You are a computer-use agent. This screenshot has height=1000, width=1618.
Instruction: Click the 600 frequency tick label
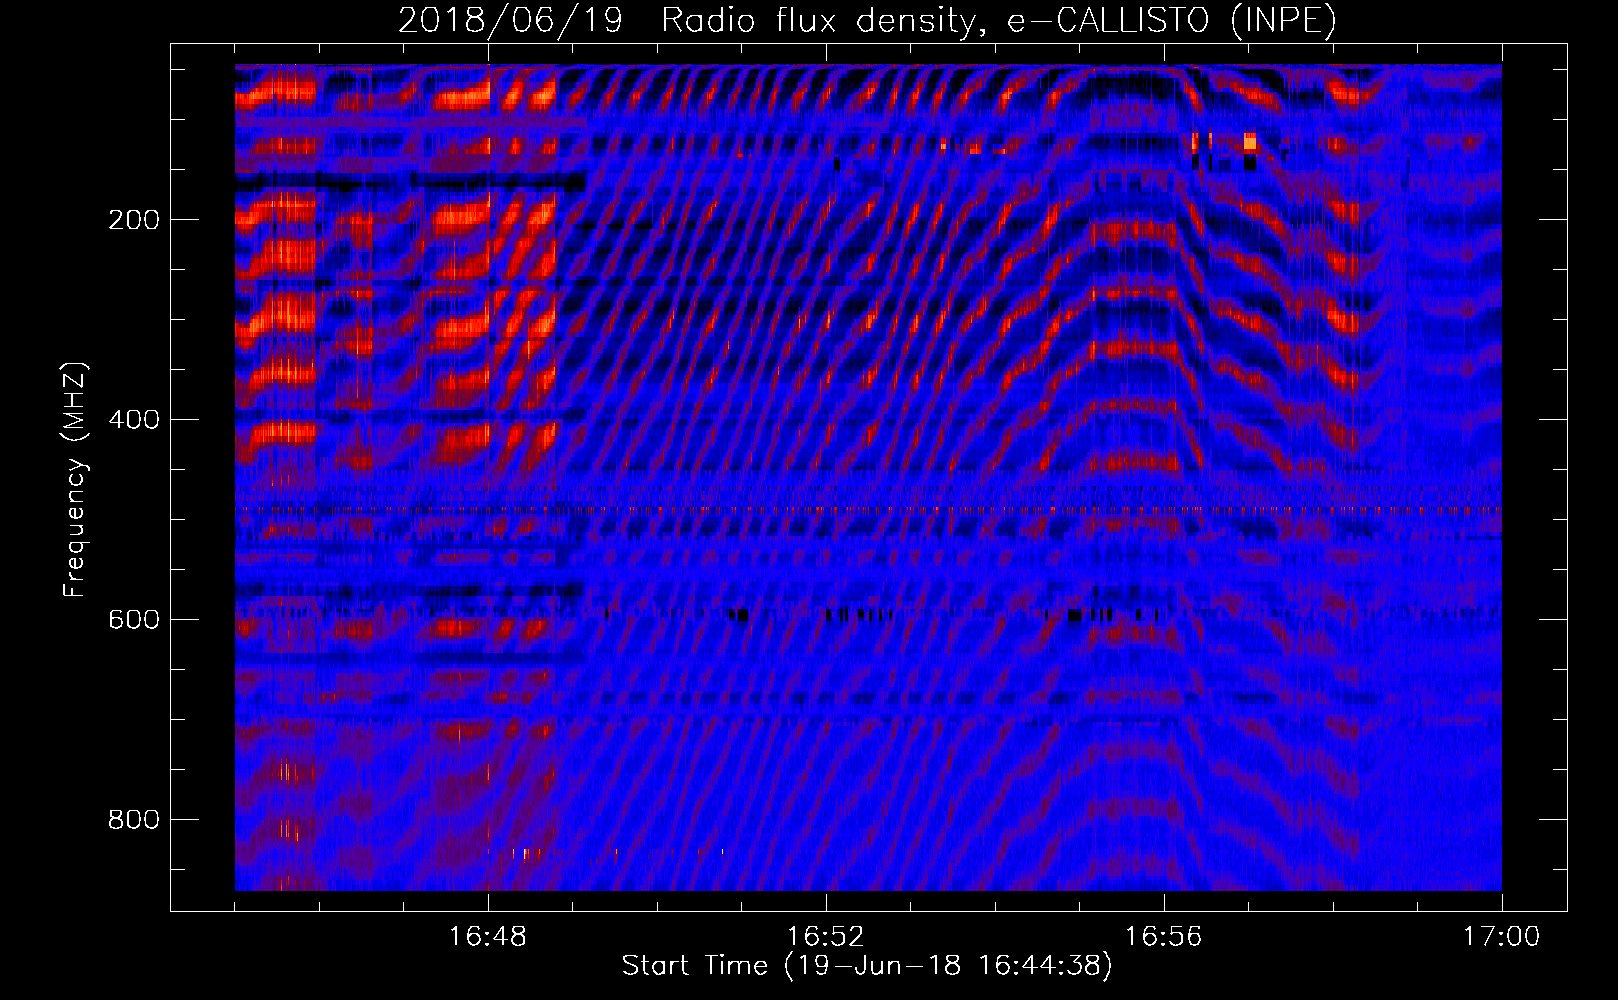tap(134, 620)
